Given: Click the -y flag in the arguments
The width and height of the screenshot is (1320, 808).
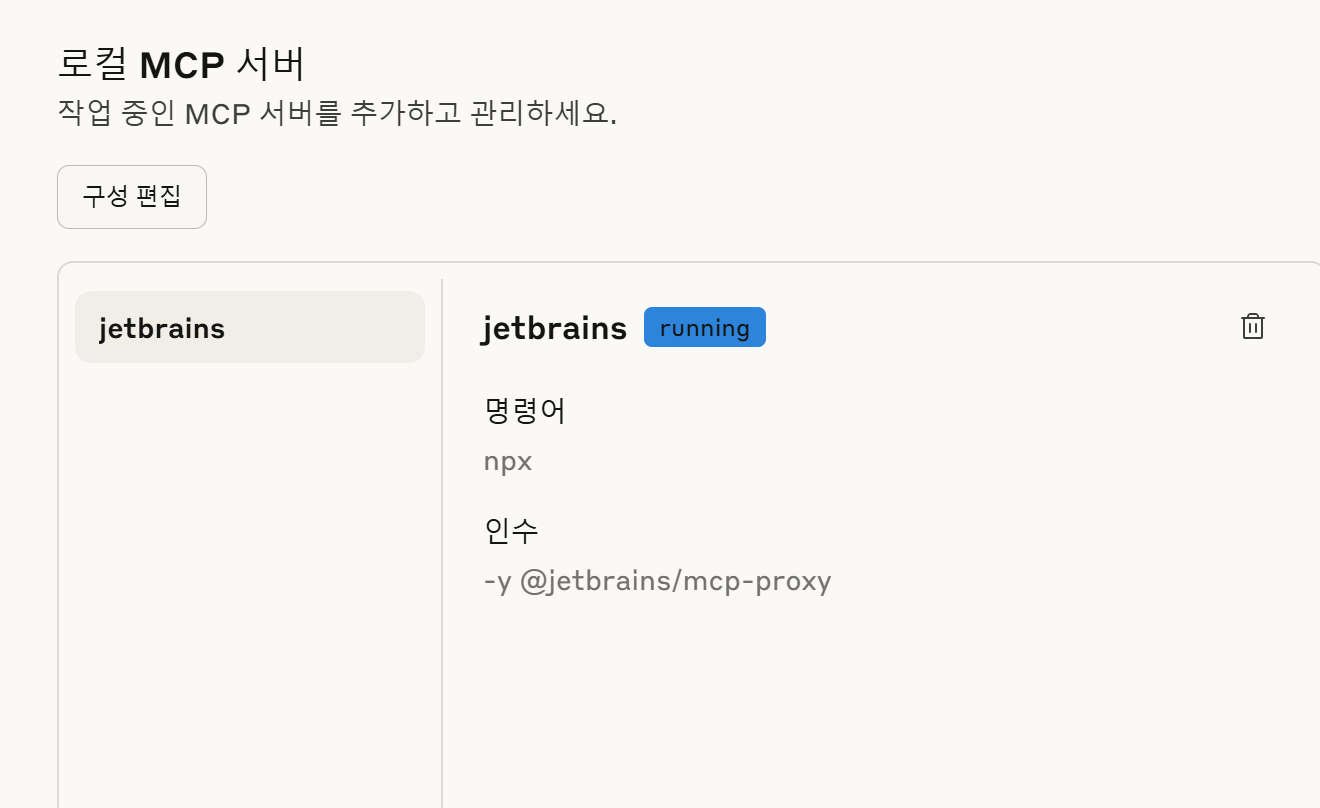Looking at the screenshot, I should [x=497, y=582].
